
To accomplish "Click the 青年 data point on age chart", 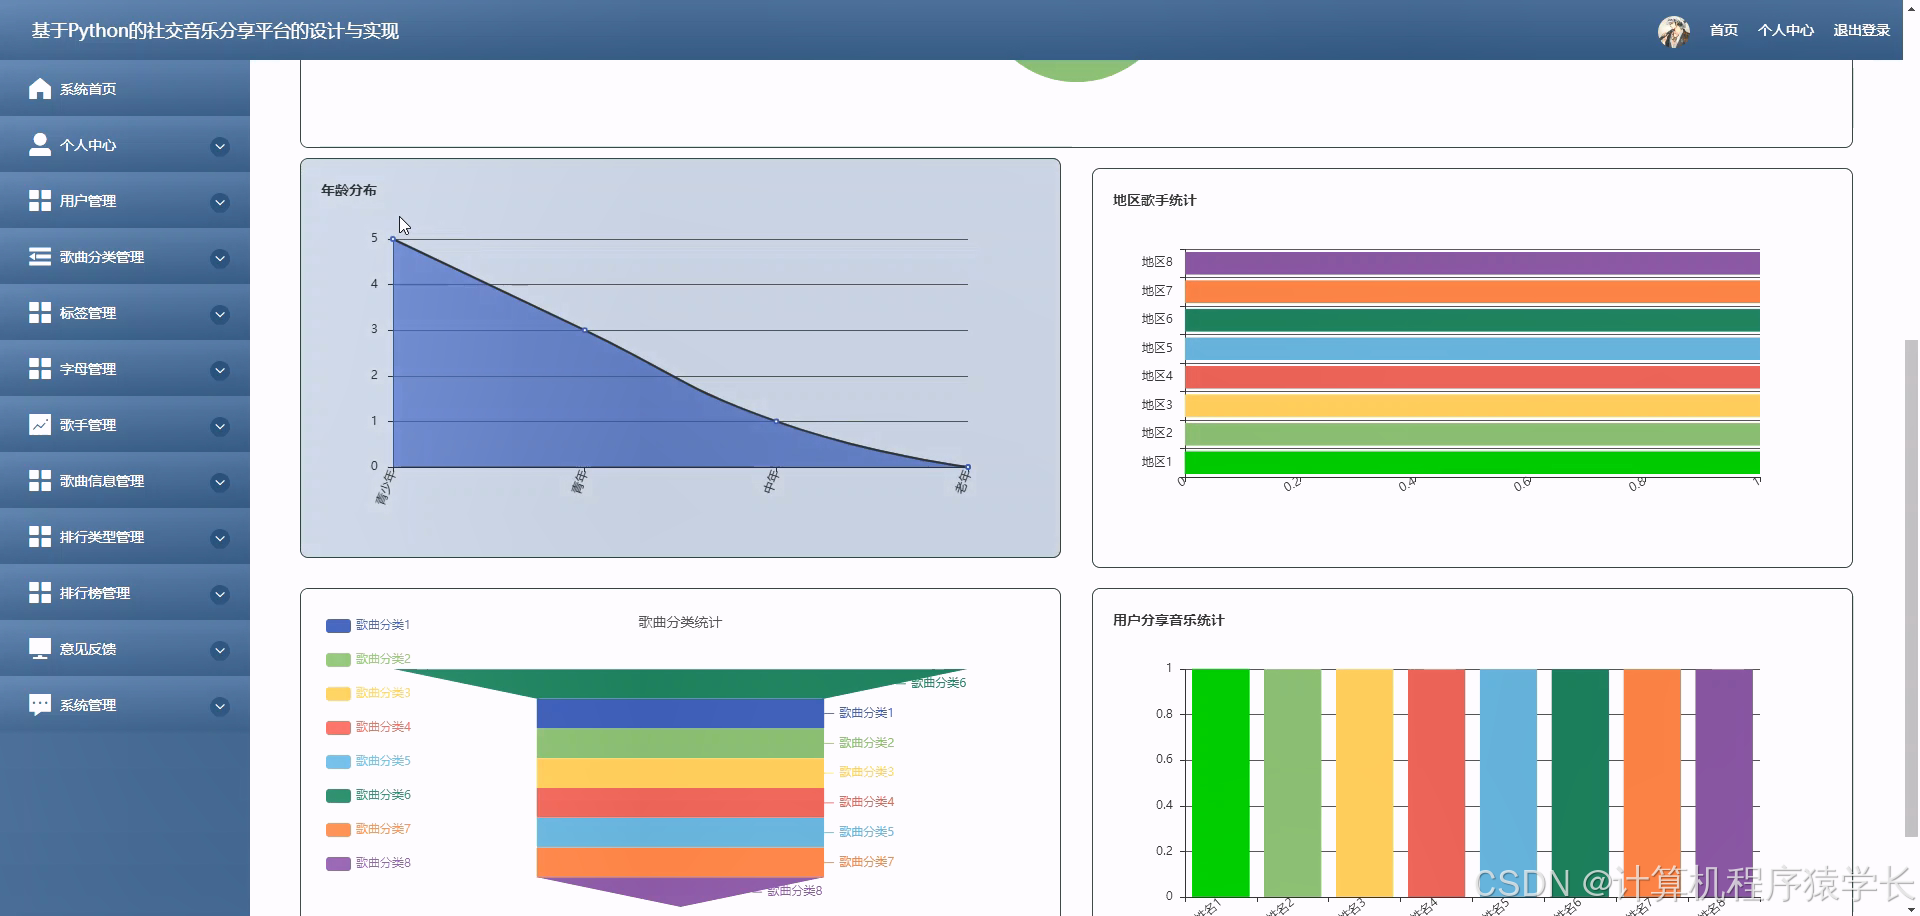I will 585,330.
